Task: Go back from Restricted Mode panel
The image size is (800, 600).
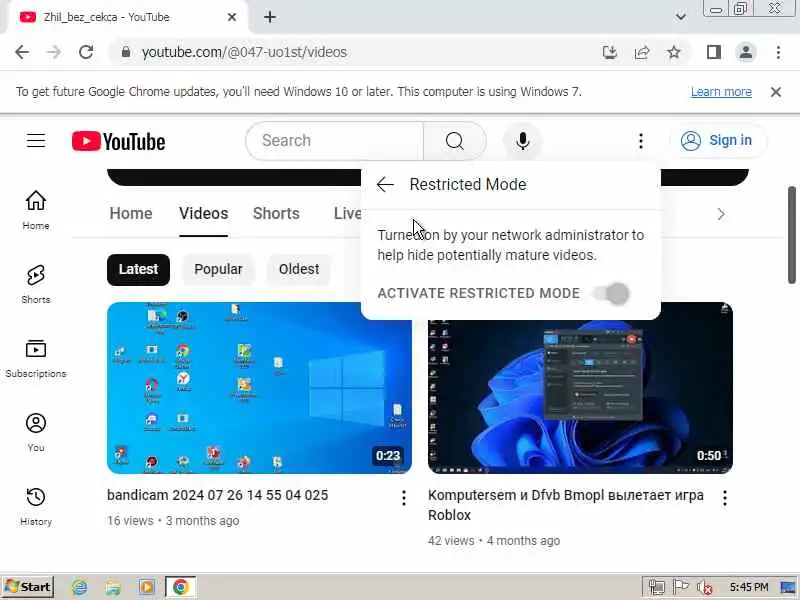Action: pyautogui.click(x=385, y=184)
